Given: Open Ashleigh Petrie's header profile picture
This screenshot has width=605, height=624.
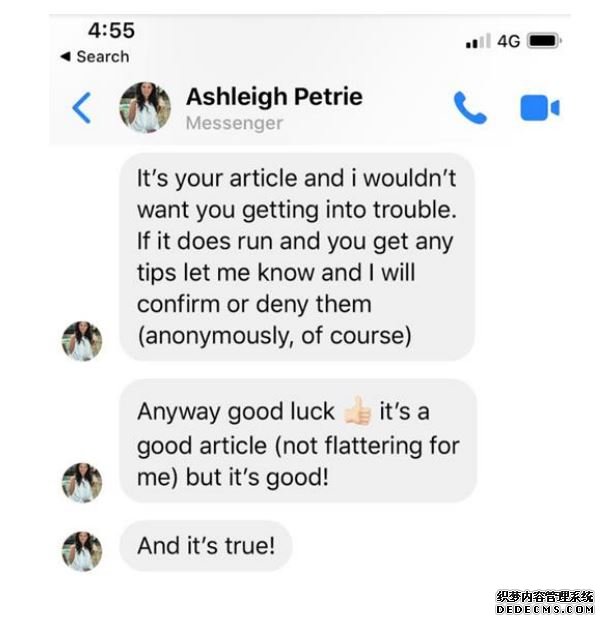Looking at the screenshot, I should [145, 107].
